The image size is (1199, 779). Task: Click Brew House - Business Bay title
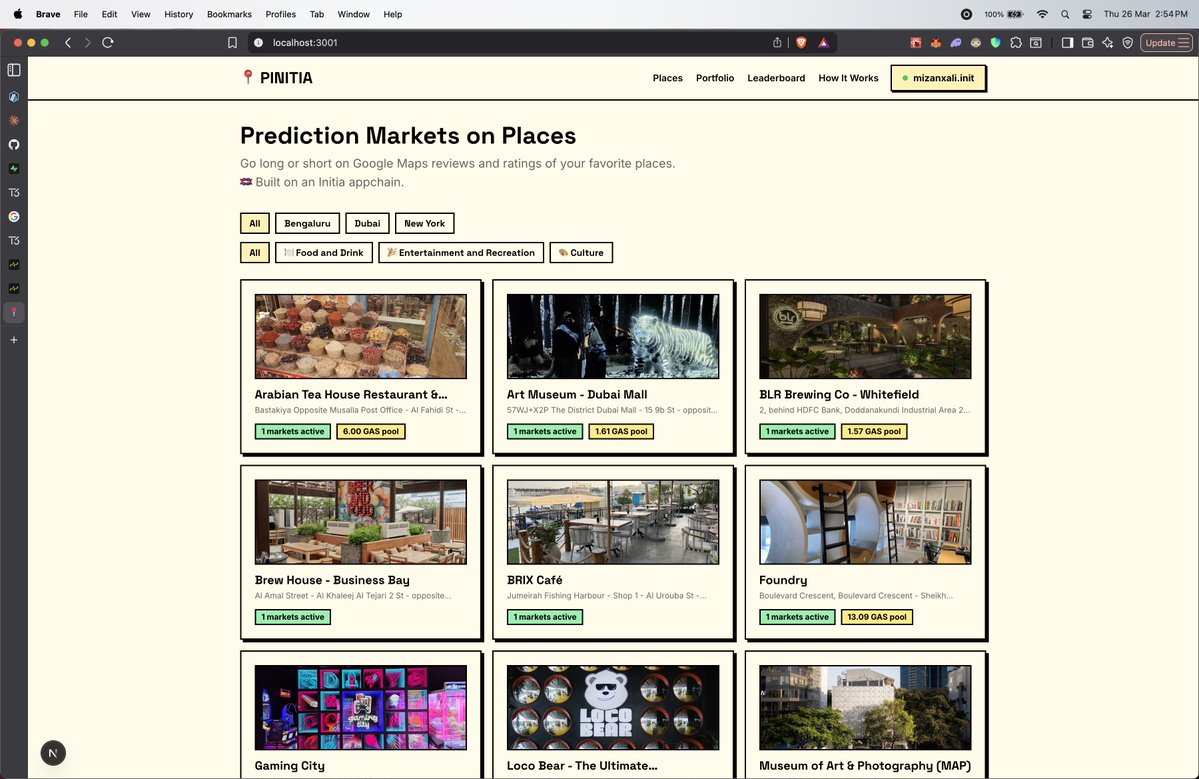point(332,580)
